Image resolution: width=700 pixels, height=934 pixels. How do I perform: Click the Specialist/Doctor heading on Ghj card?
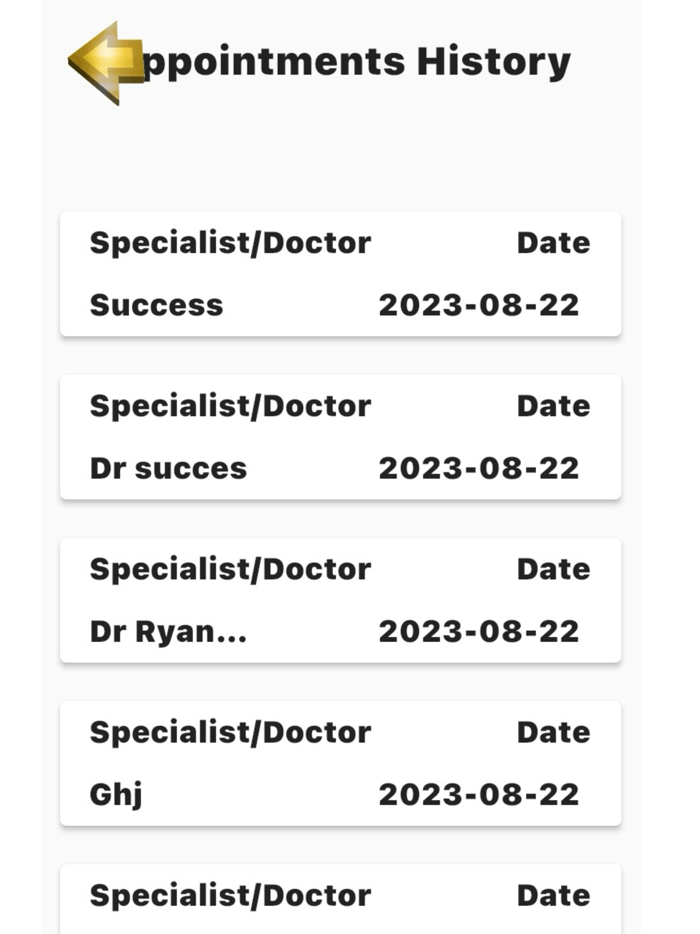[230, 731]
